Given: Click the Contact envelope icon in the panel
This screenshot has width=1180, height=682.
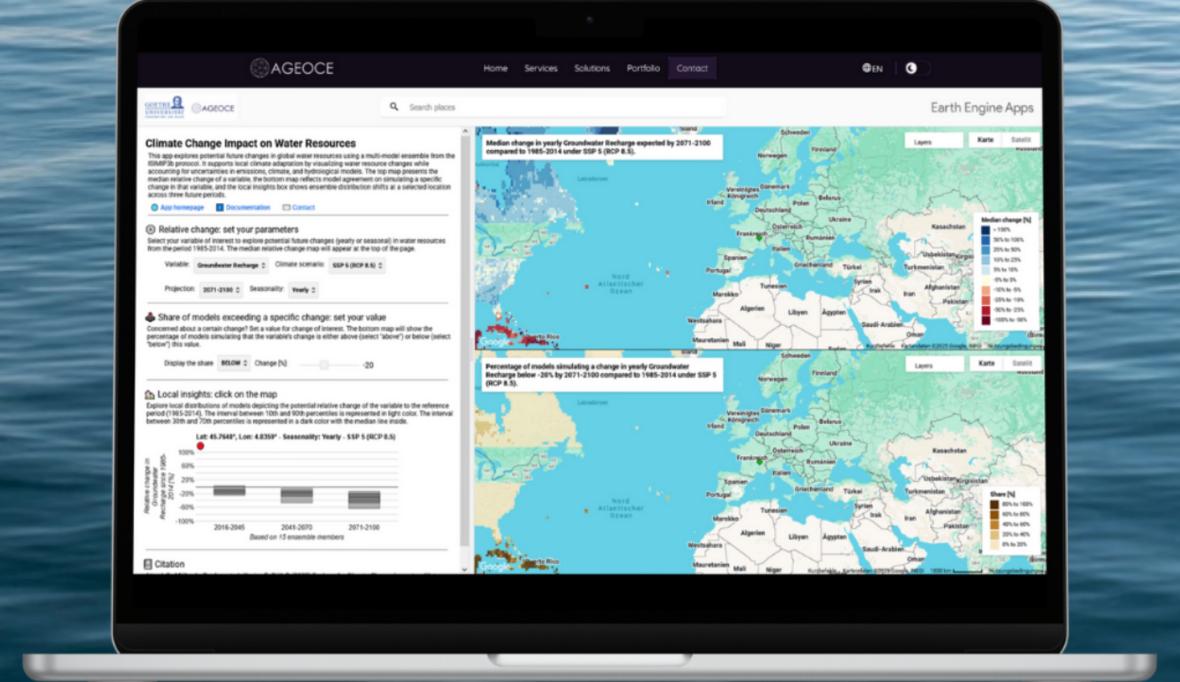Looking at the screenshot, I should coord(286,208).
